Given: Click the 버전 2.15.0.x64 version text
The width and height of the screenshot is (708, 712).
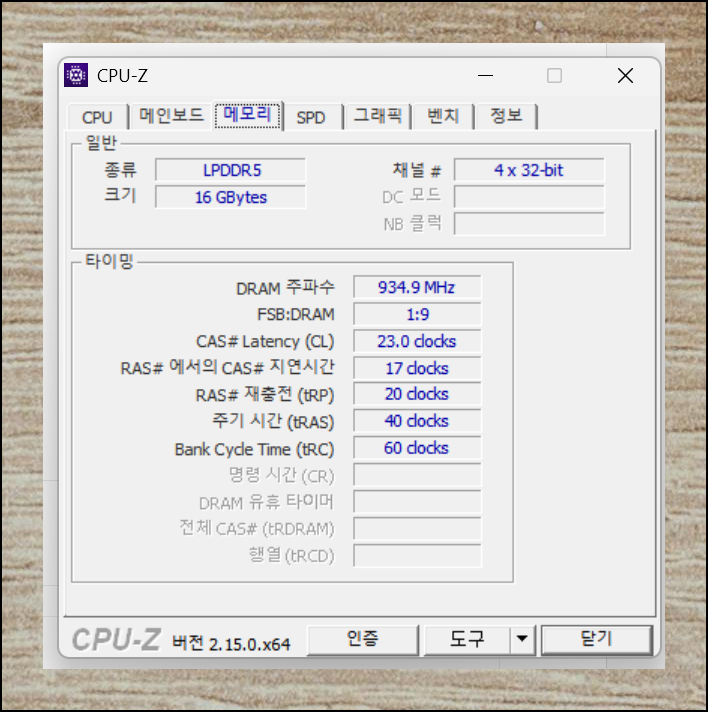Looking at the screenshot, I should 231,643.
